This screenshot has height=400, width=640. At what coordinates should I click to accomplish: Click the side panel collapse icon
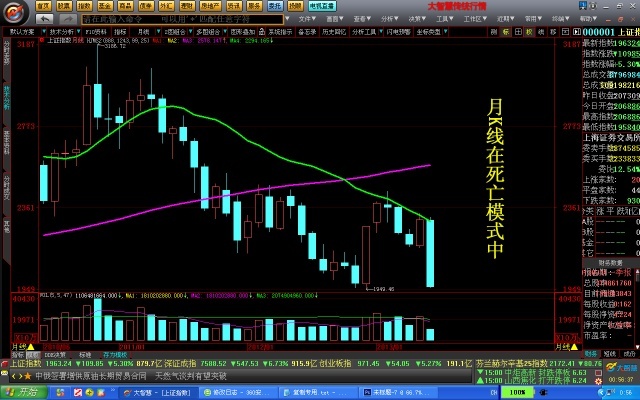point(577,31)
